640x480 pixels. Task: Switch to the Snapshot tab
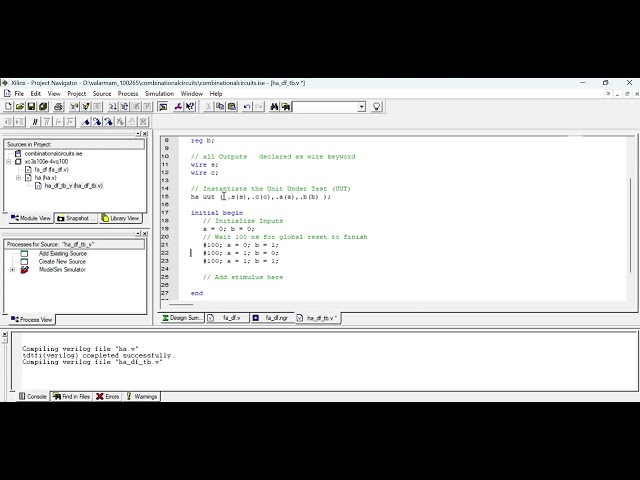tap(76, 218)
